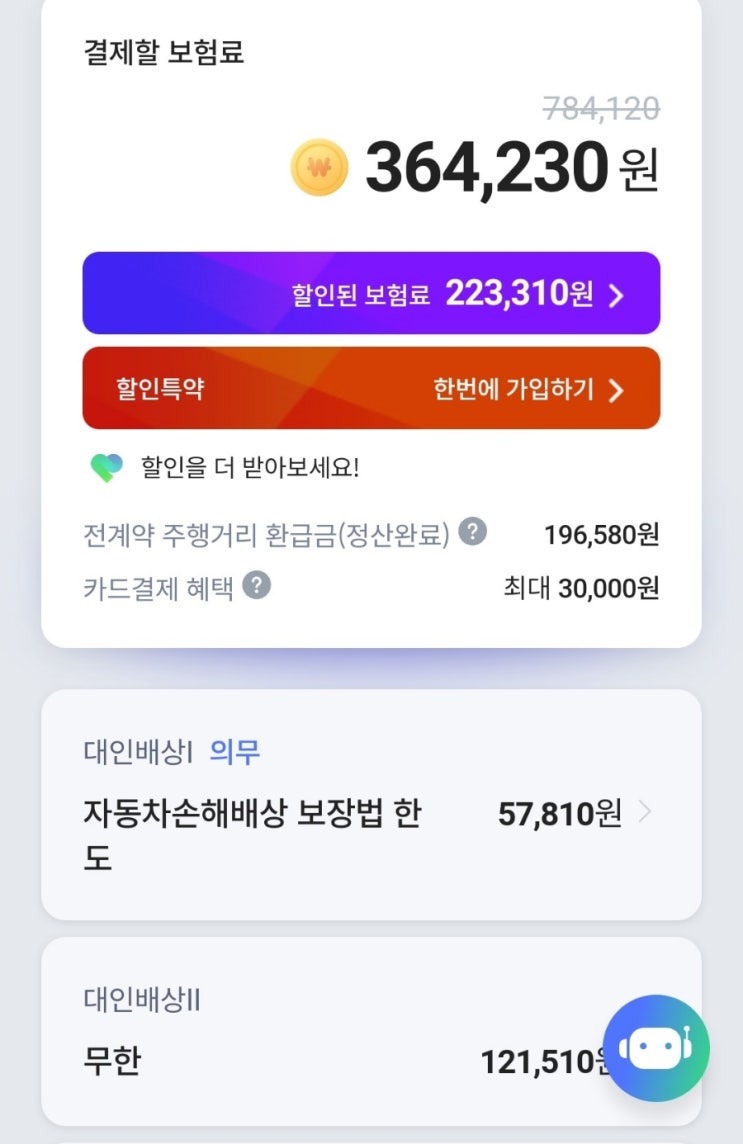Tap the 의무 label on 대인배상I
Viewport: 743px width, 1144px height.
(235, 752)
